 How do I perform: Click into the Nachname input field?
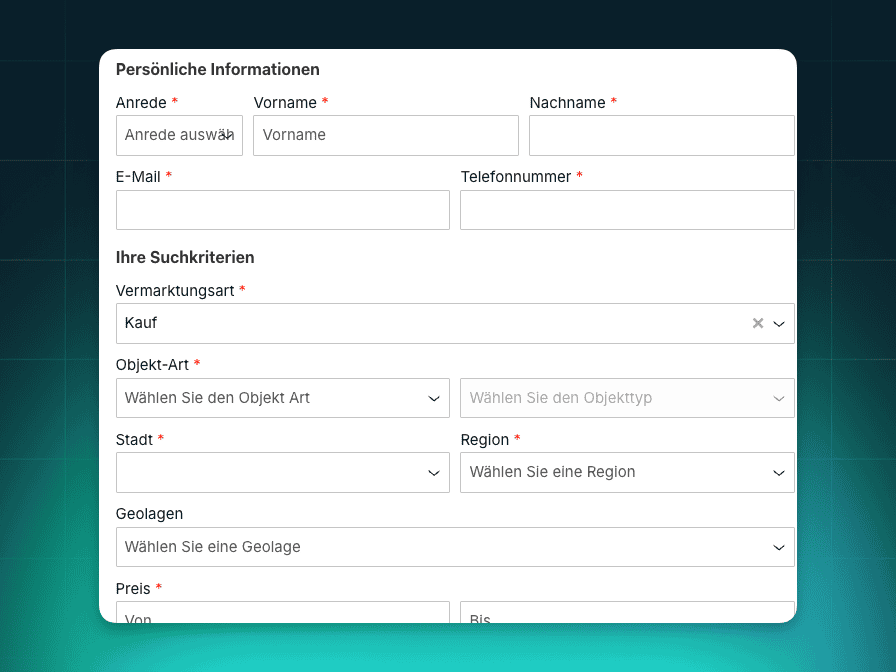click(661, 135)
